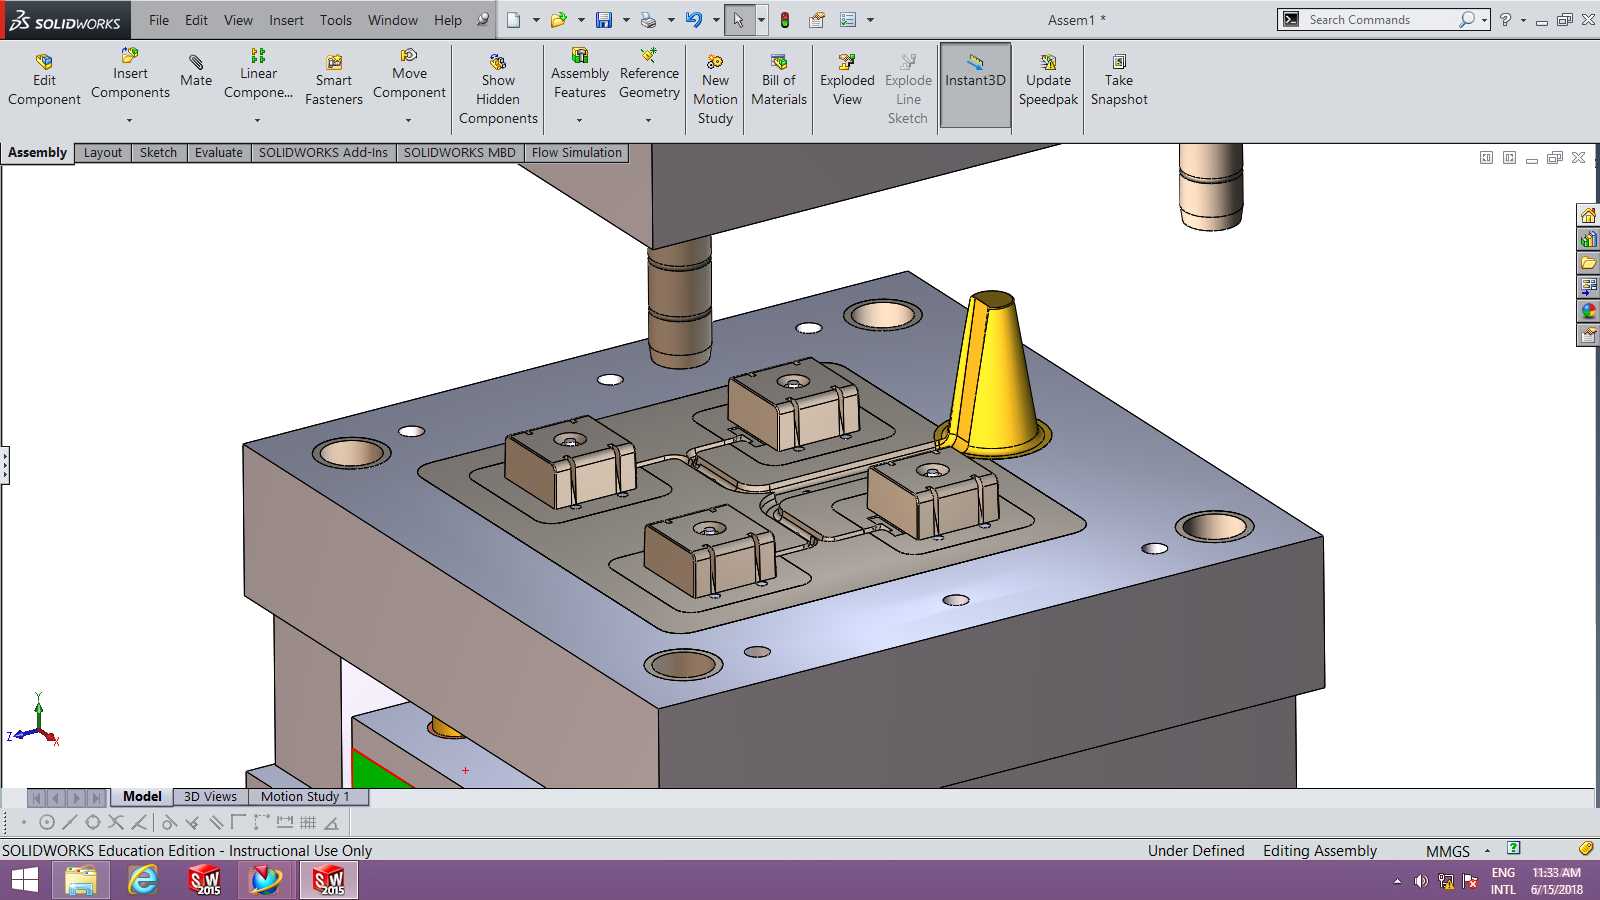
Task: Open File Properties icon in quick toolbar
Action: pos(817,20)
